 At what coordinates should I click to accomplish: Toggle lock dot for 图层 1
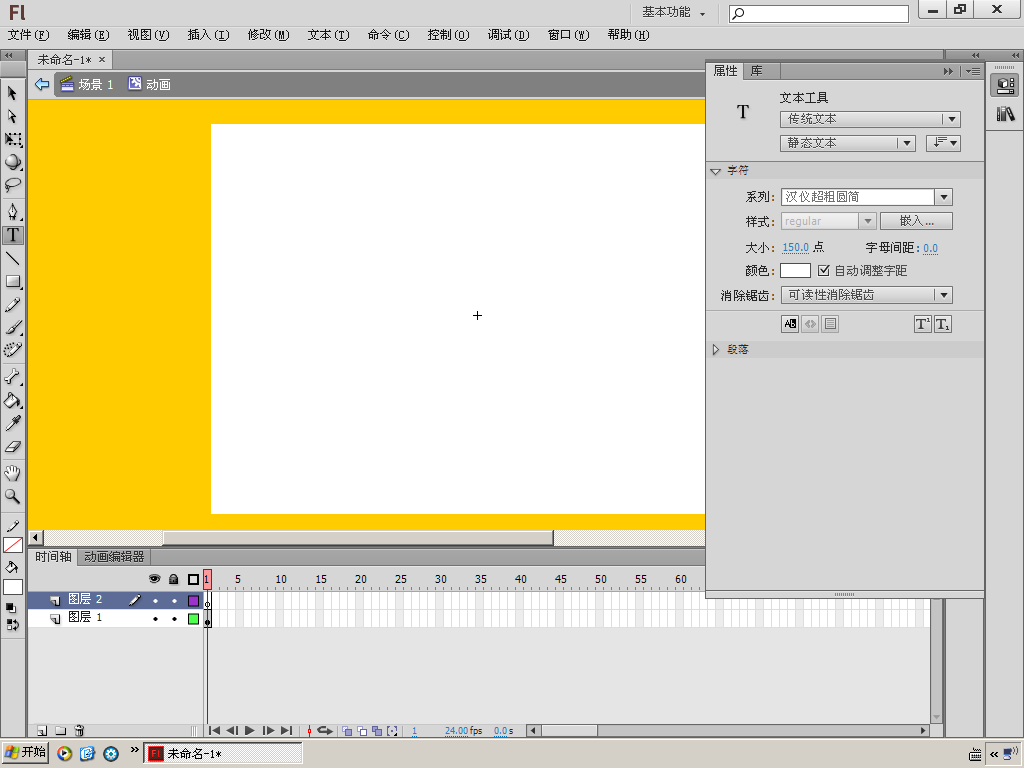174,618
